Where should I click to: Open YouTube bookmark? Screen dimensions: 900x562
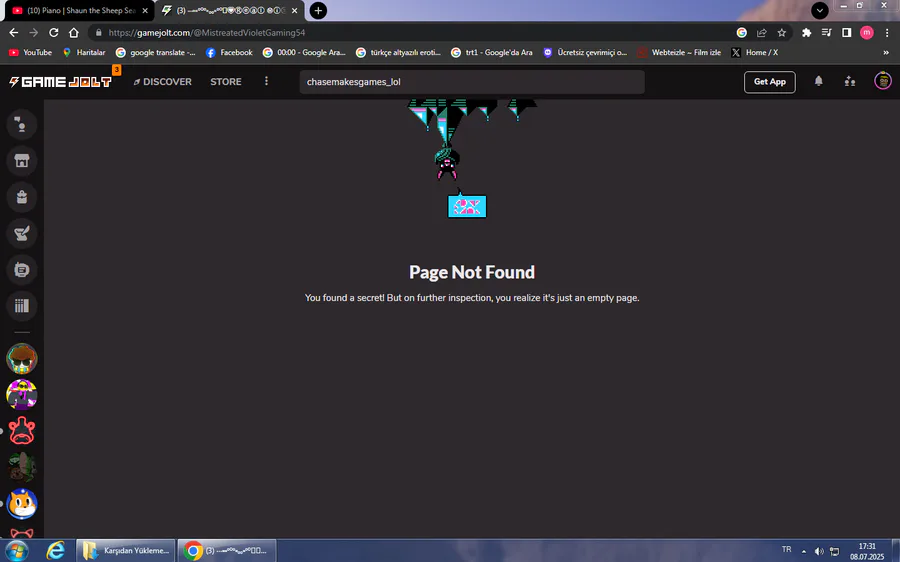click(x=30, y=52)
